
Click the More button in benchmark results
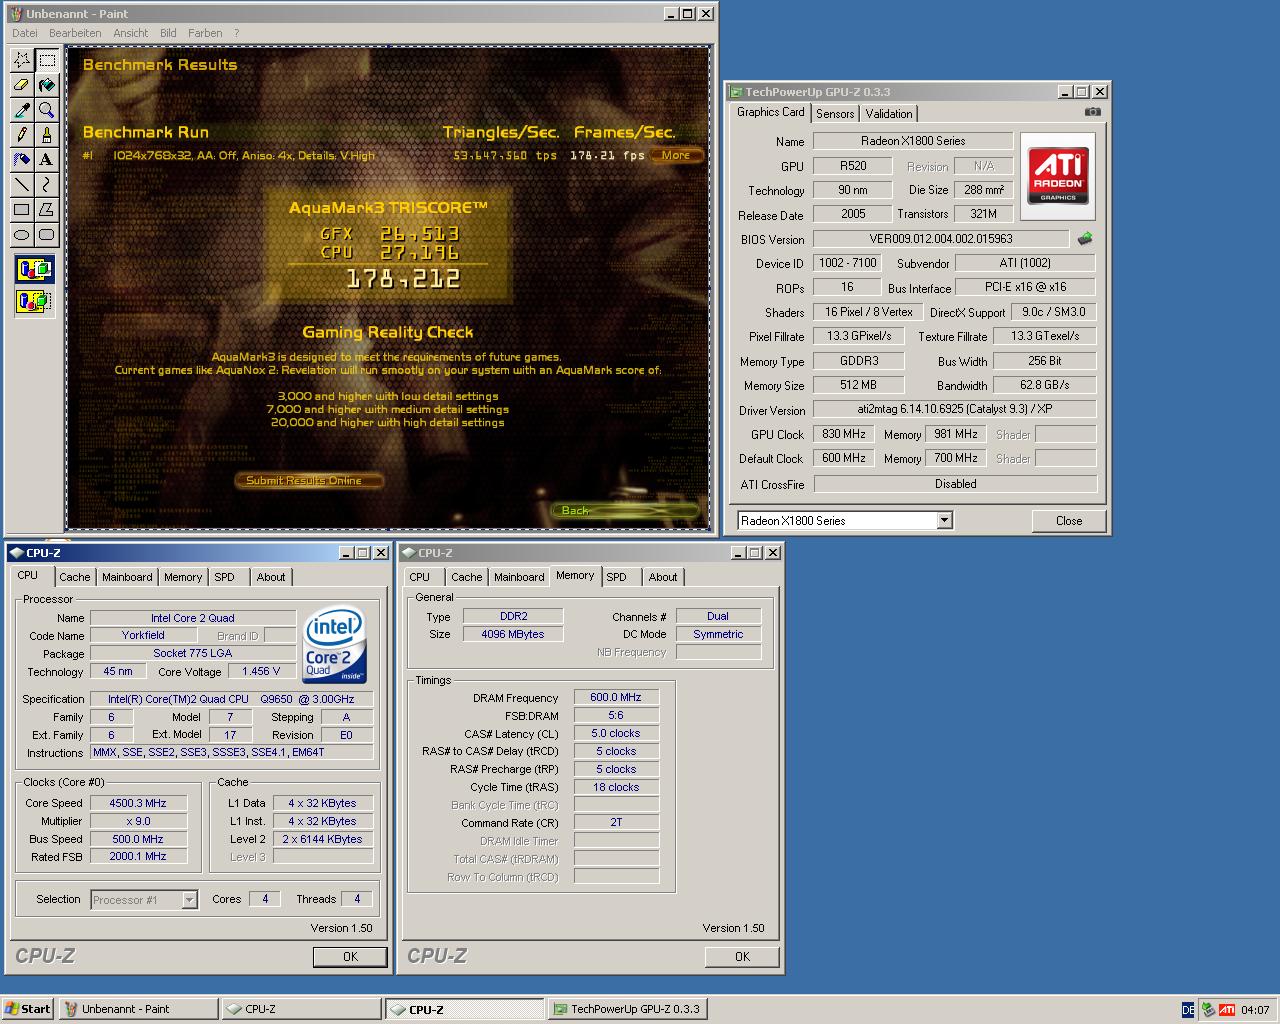(676, 155)
